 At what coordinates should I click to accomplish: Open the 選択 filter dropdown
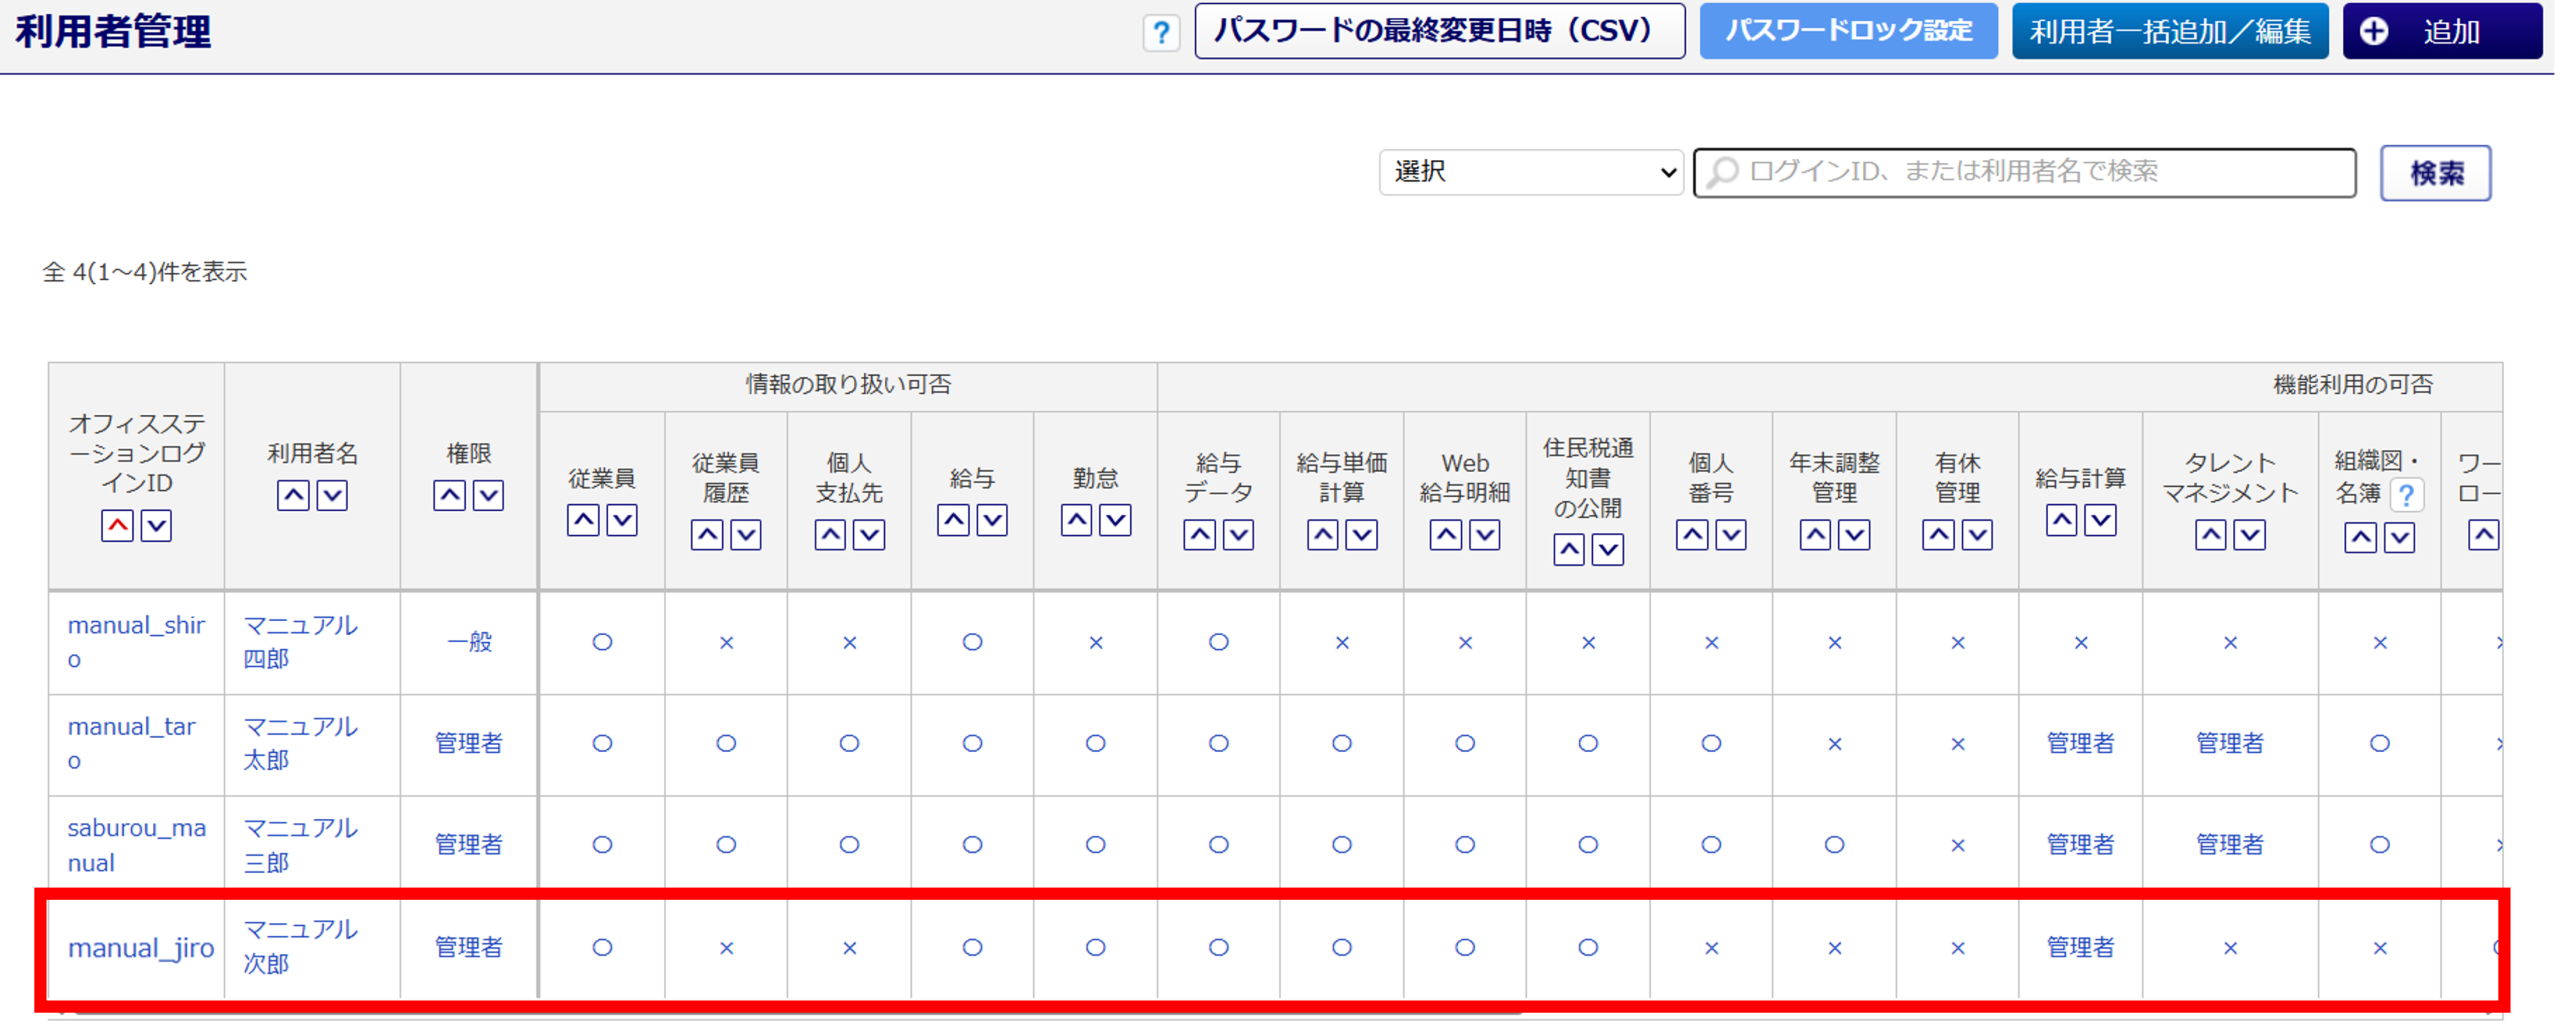tap(1531, 172)
